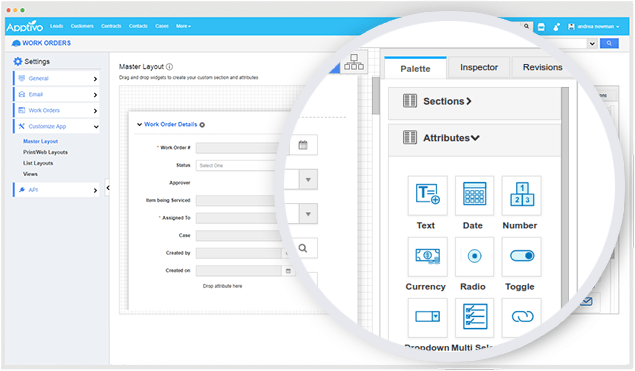Collapse the Attributes group
This screenshot has height=371, width=635.
point(475,138)
